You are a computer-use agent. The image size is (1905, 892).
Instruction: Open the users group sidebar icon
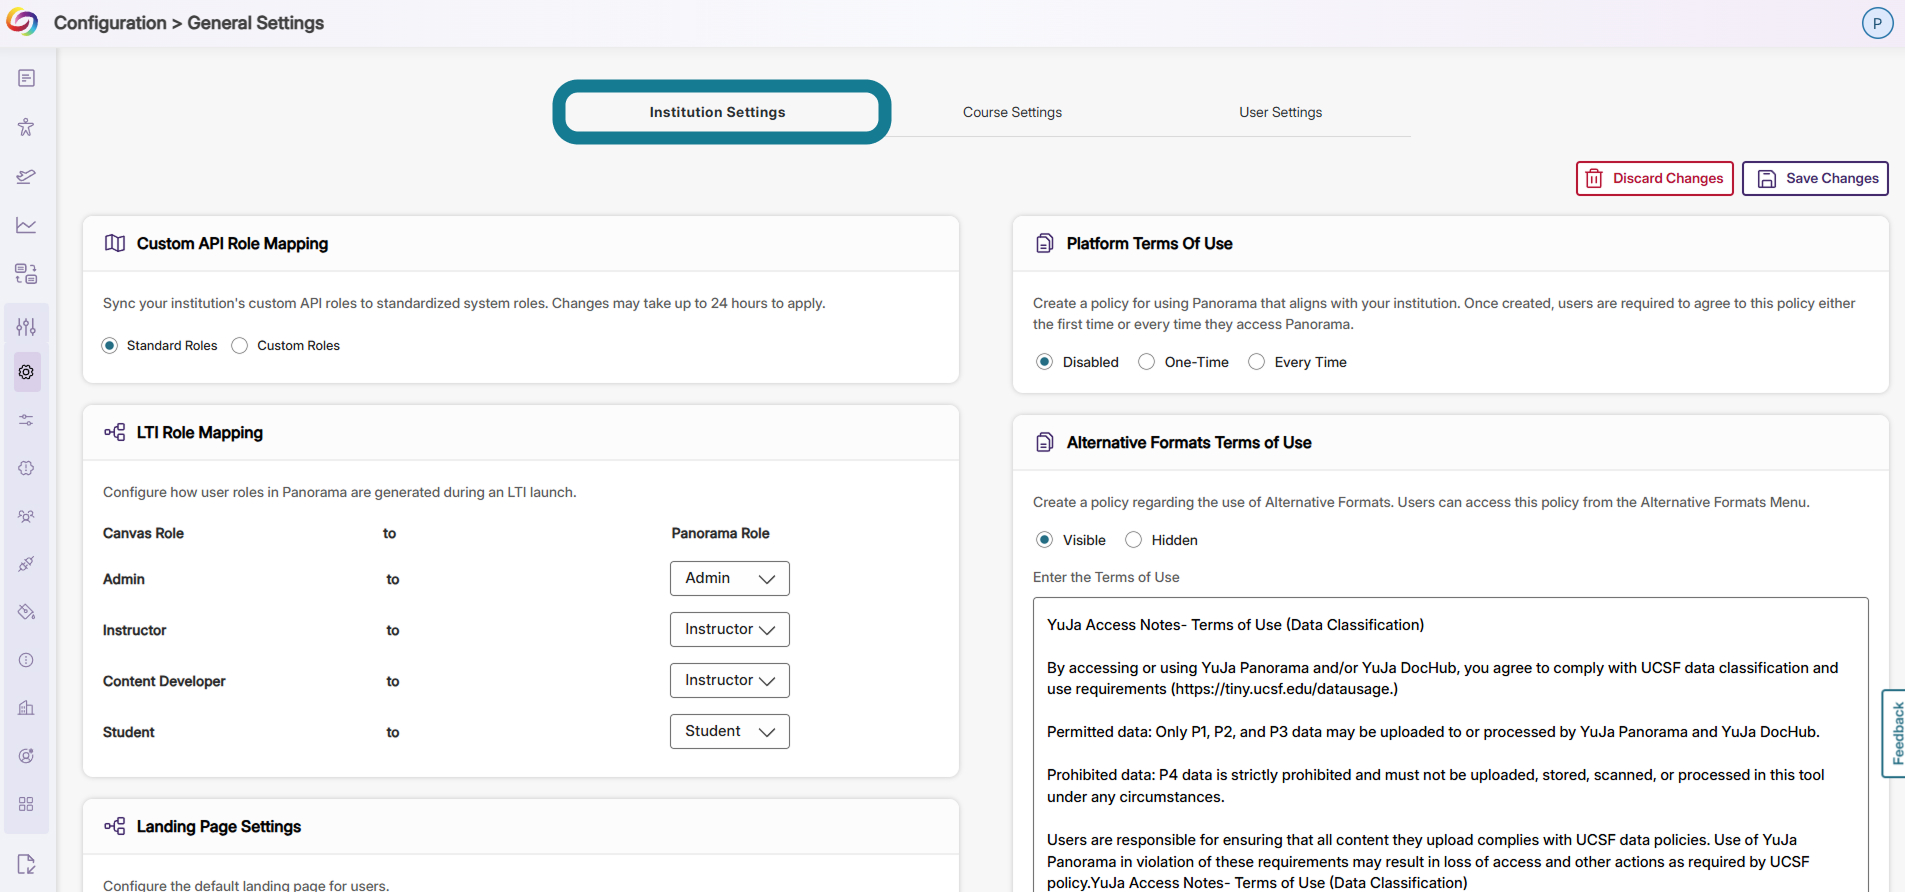click(x=27, y=516)
